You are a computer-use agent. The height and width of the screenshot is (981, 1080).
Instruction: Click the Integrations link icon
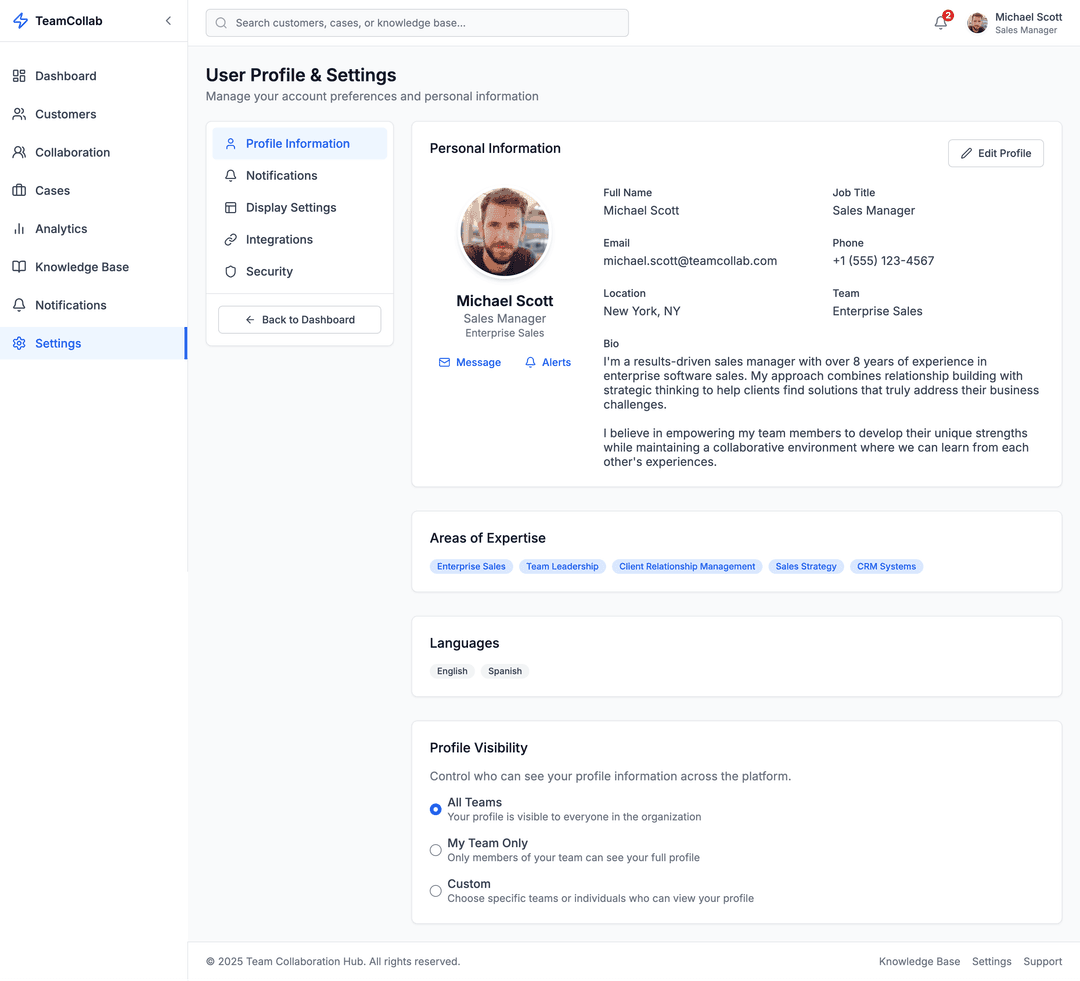click(x=229, y=239)
